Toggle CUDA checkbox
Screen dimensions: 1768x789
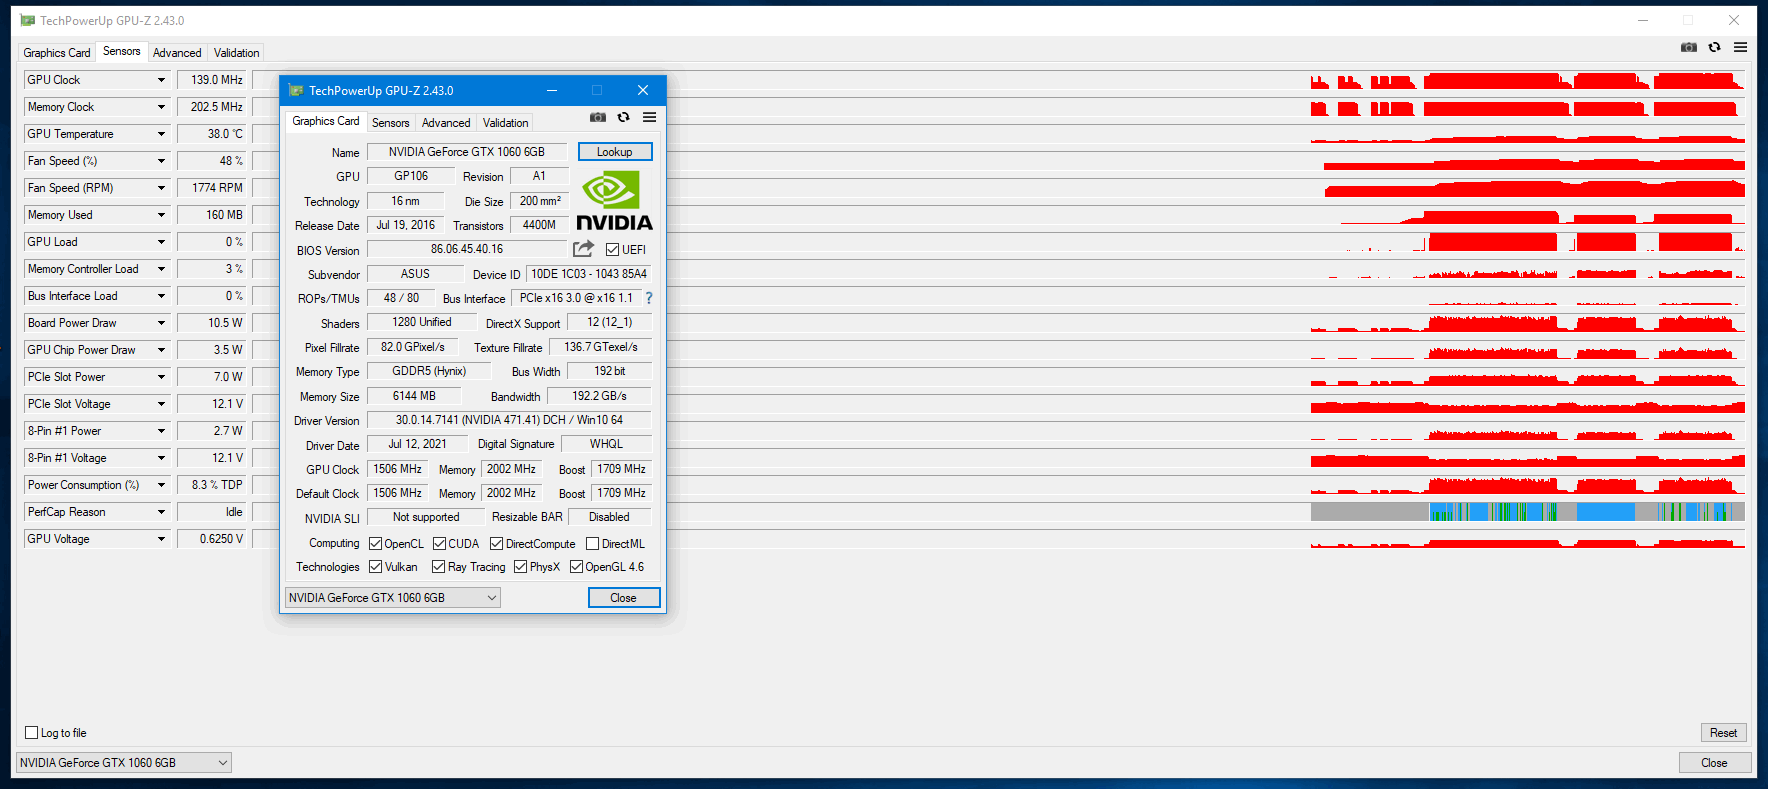[x=439, y=544]
